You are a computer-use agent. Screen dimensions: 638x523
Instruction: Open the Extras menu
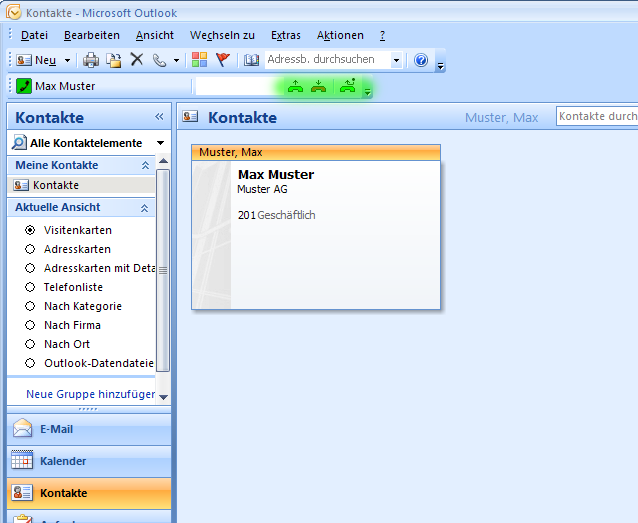pyautogui.click(x=286, y=35)
